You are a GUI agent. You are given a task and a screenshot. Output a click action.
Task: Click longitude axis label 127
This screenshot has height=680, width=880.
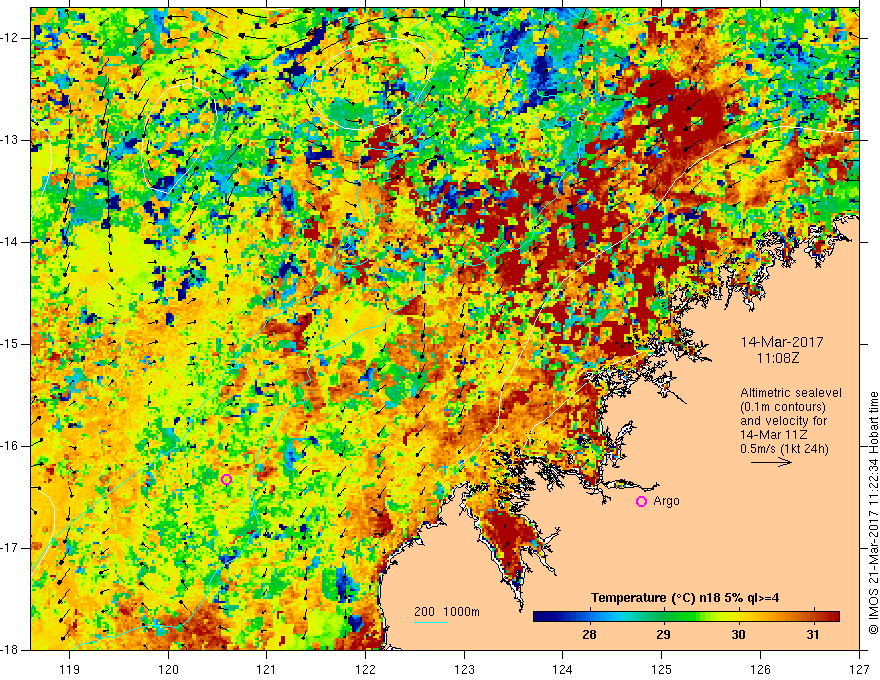tap(859, 669)
